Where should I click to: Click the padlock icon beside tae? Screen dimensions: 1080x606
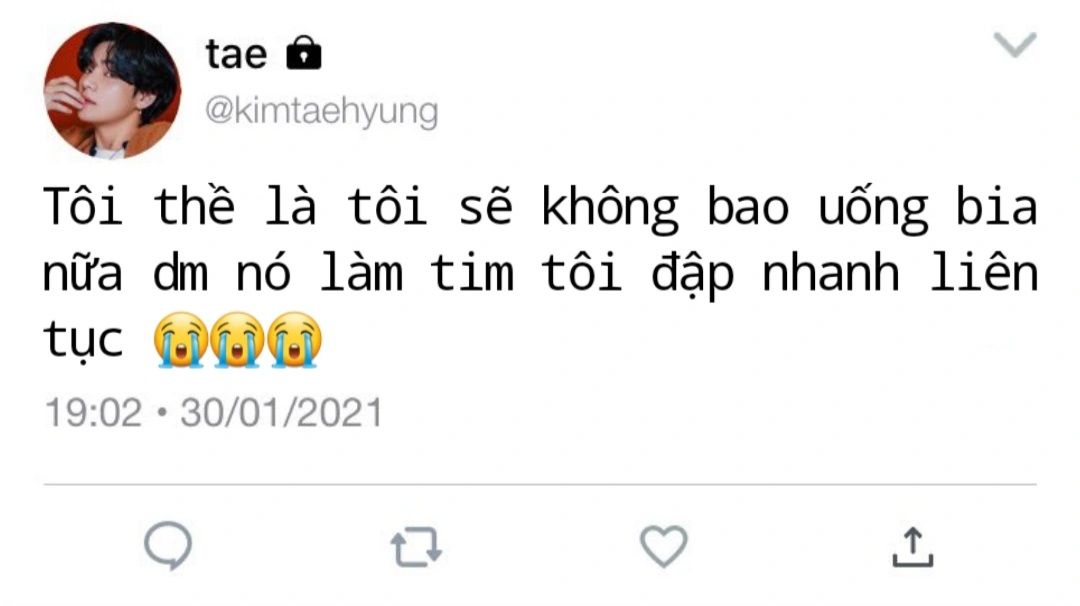pos(304,53)
